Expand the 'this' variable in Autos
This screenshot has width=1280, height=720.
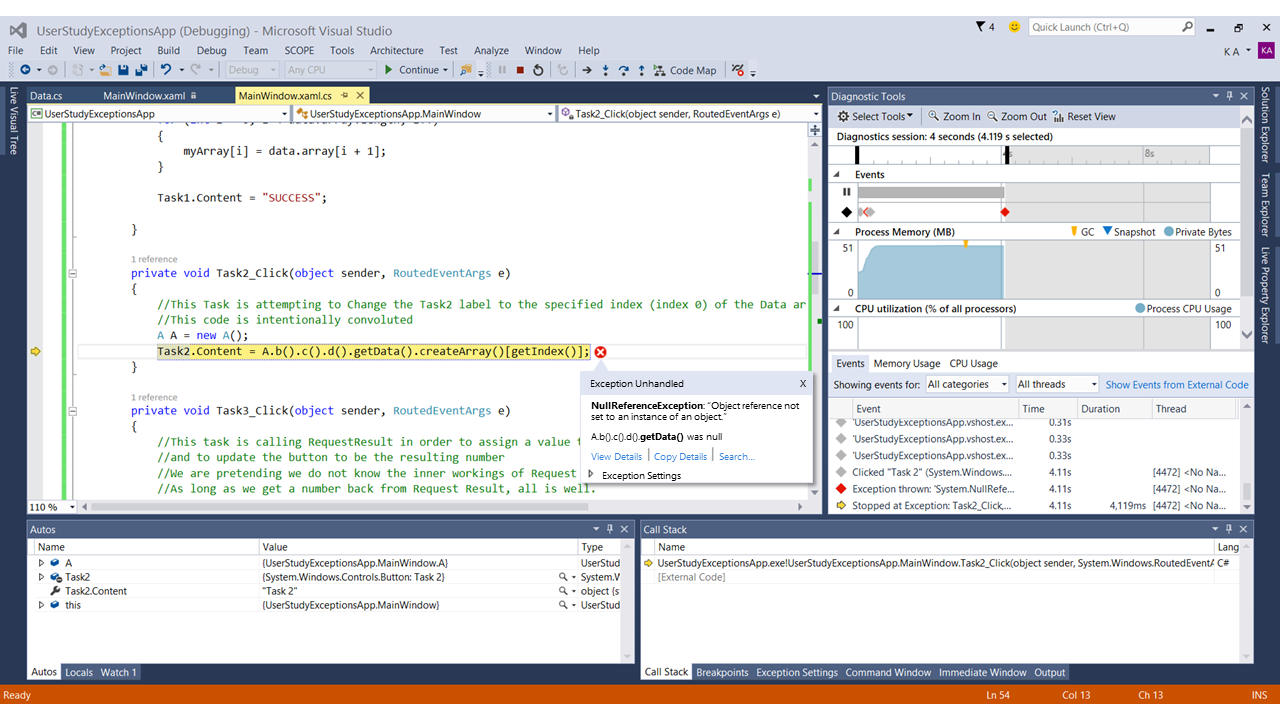click(41, 605)
